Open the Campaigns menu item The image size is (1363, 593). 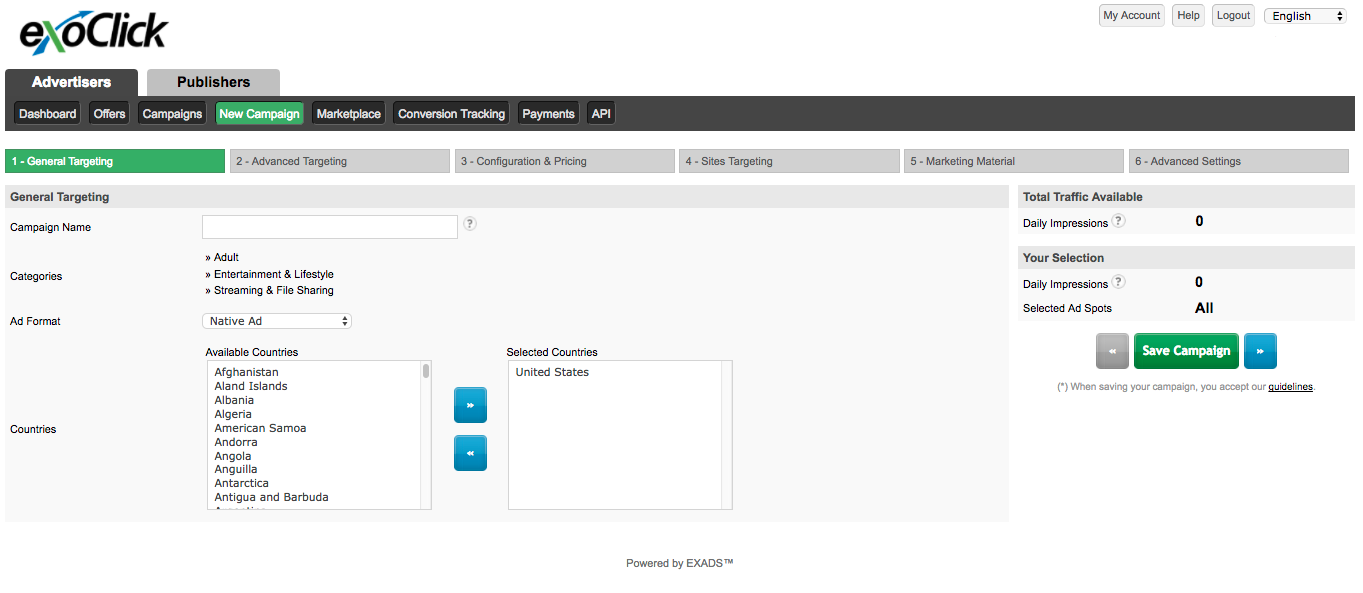(x=172, y=114)
